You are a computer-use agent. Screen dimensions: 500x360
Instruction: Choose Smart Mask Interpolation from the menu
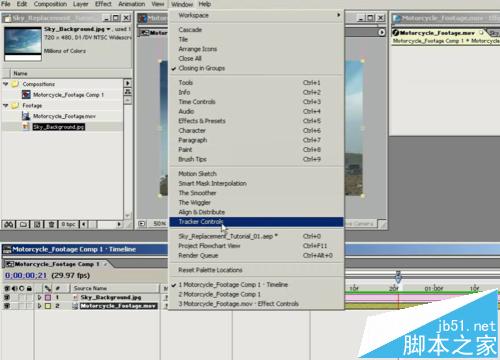coord(257,183)
